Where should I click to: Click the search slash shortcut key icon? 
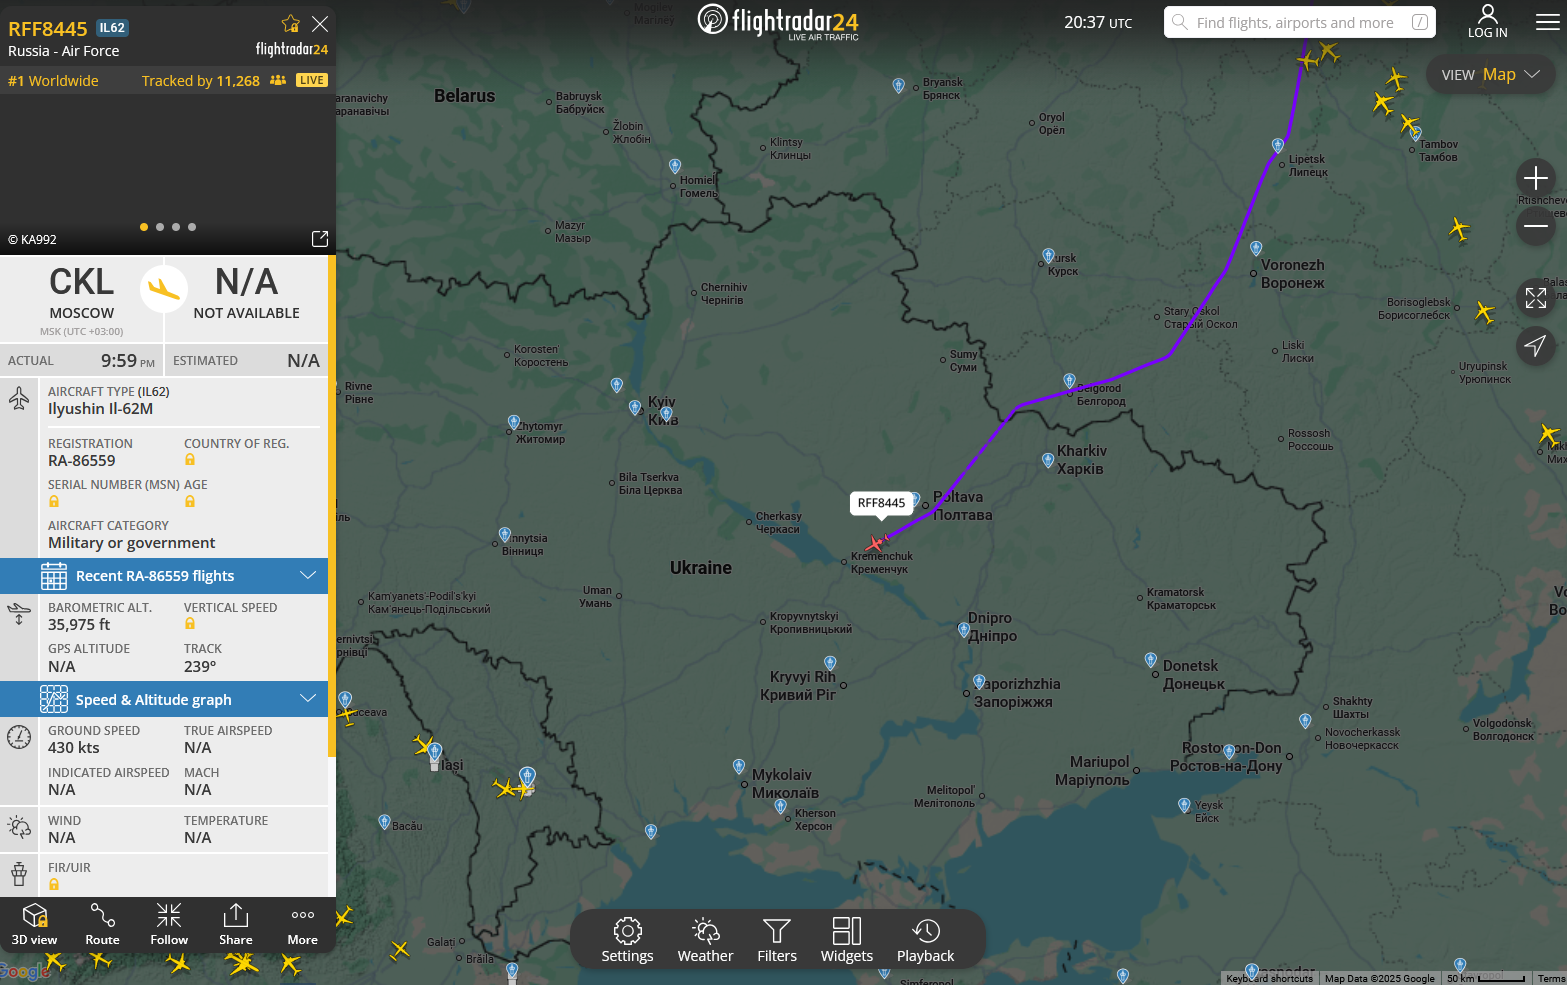pyautogui.click(x=1420, y=22)
